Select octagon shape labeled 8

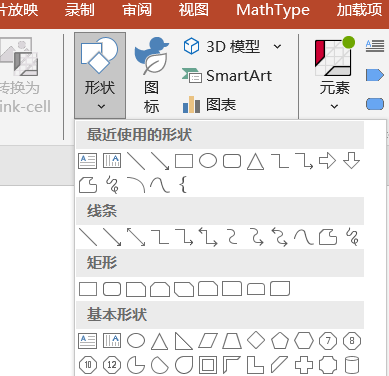(x=352, y=341)
